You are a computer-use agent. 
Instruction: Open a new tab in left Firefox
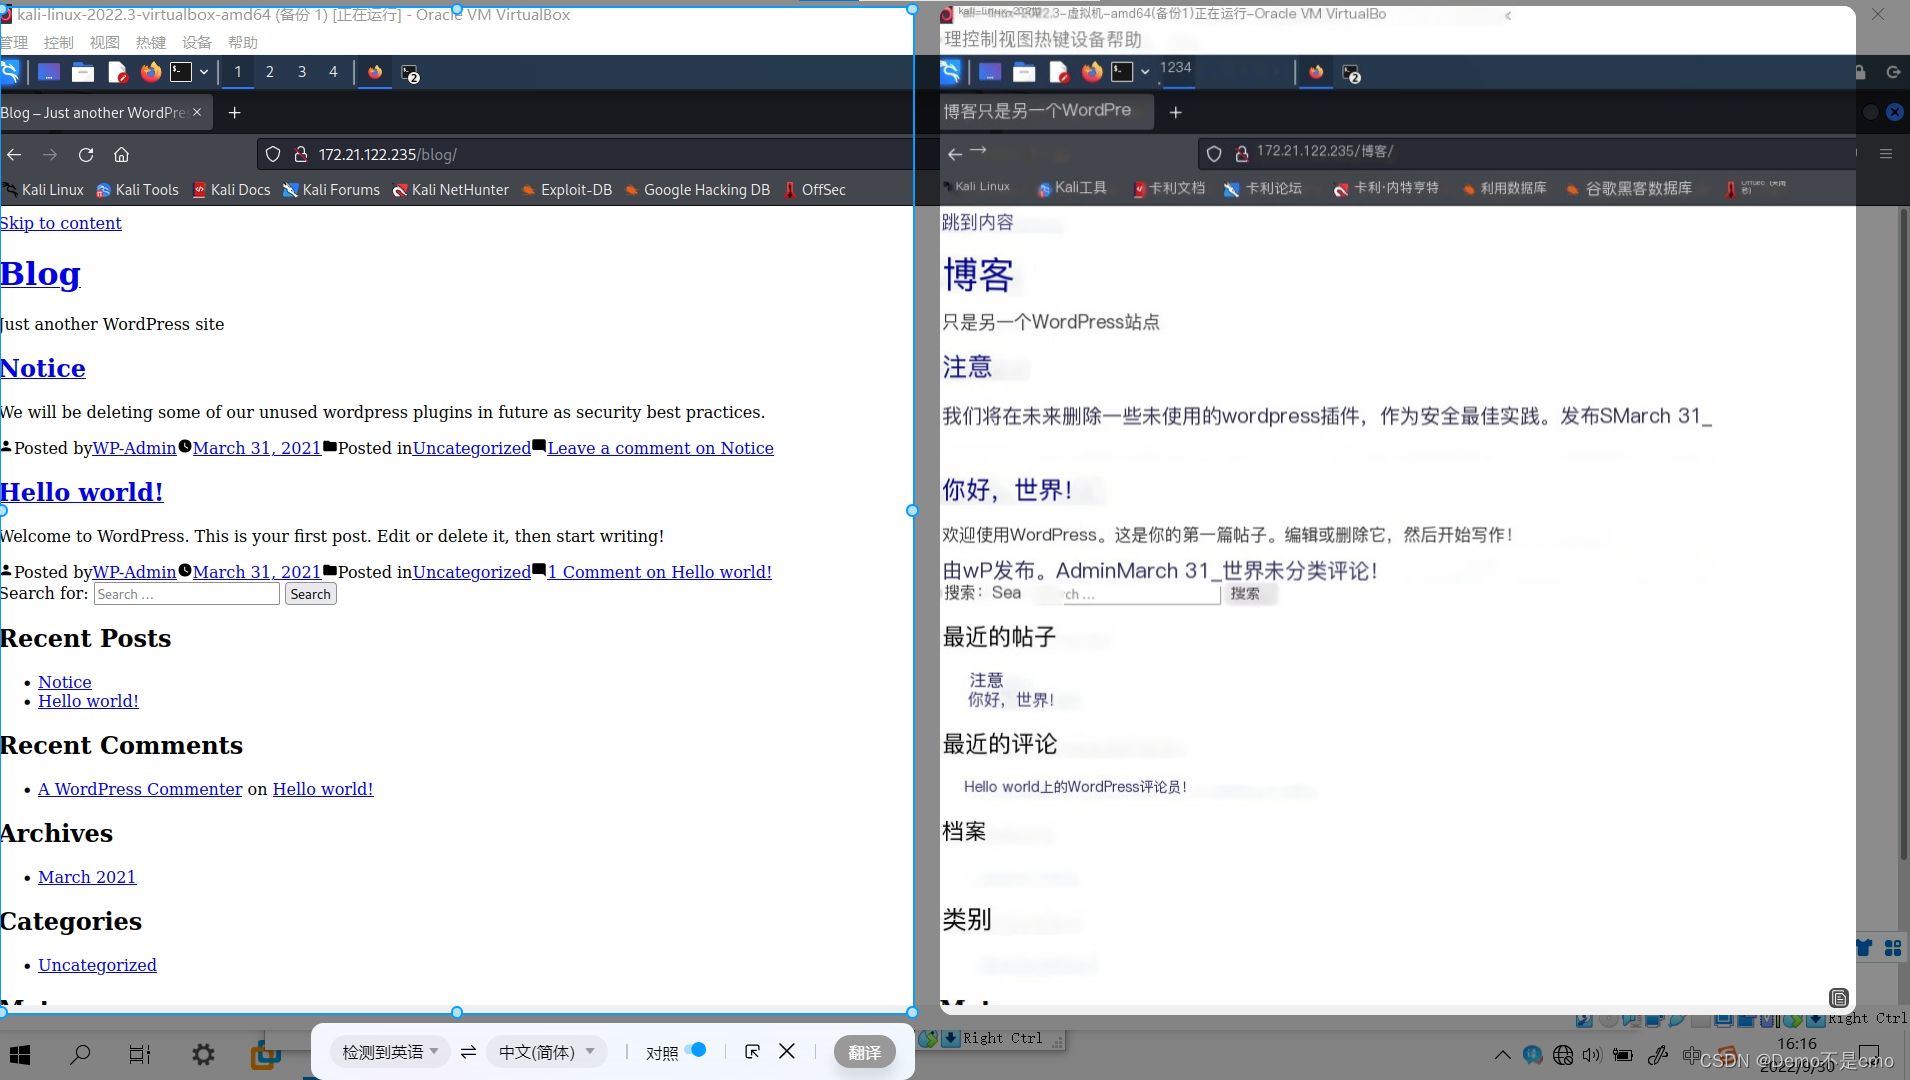234,113
